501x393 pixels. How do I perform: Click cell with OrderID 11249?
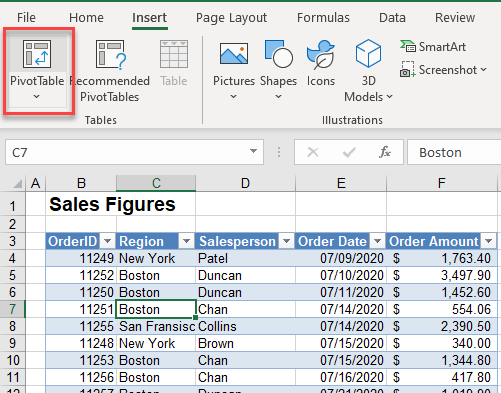point(81,258)
